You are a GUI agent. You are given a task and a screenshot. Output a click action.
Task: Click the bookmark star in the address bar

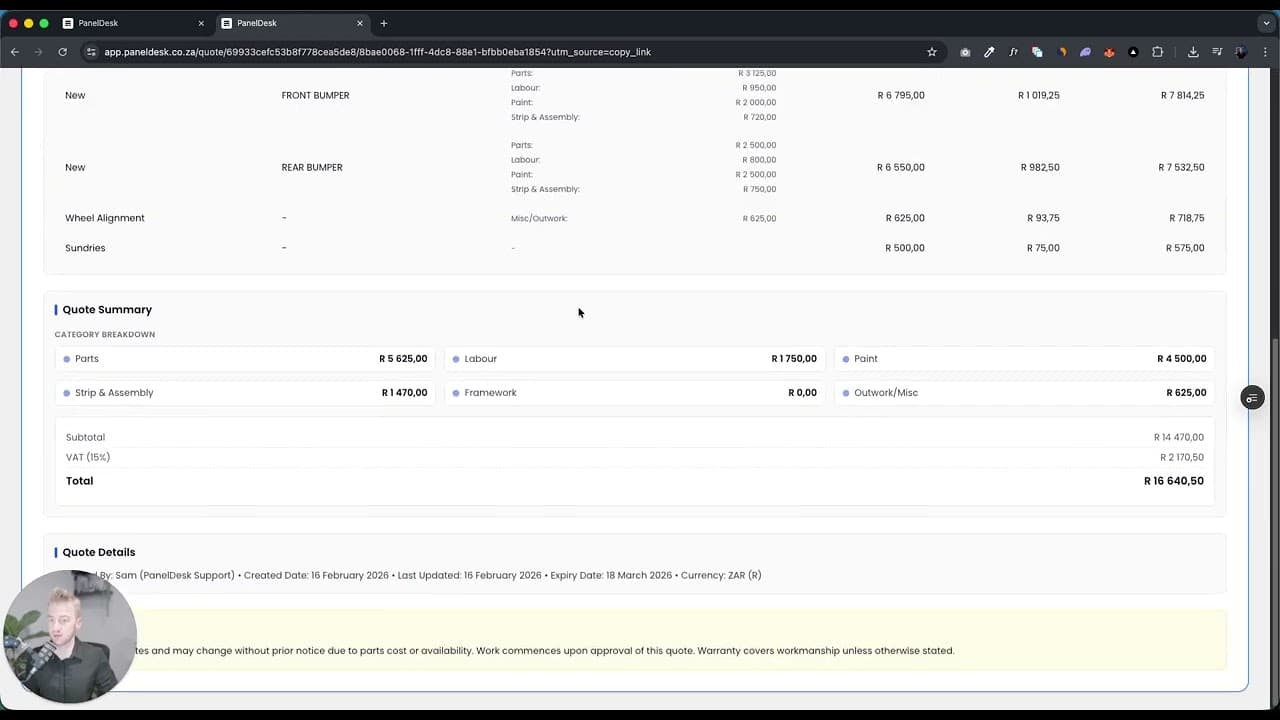[932, 52]
